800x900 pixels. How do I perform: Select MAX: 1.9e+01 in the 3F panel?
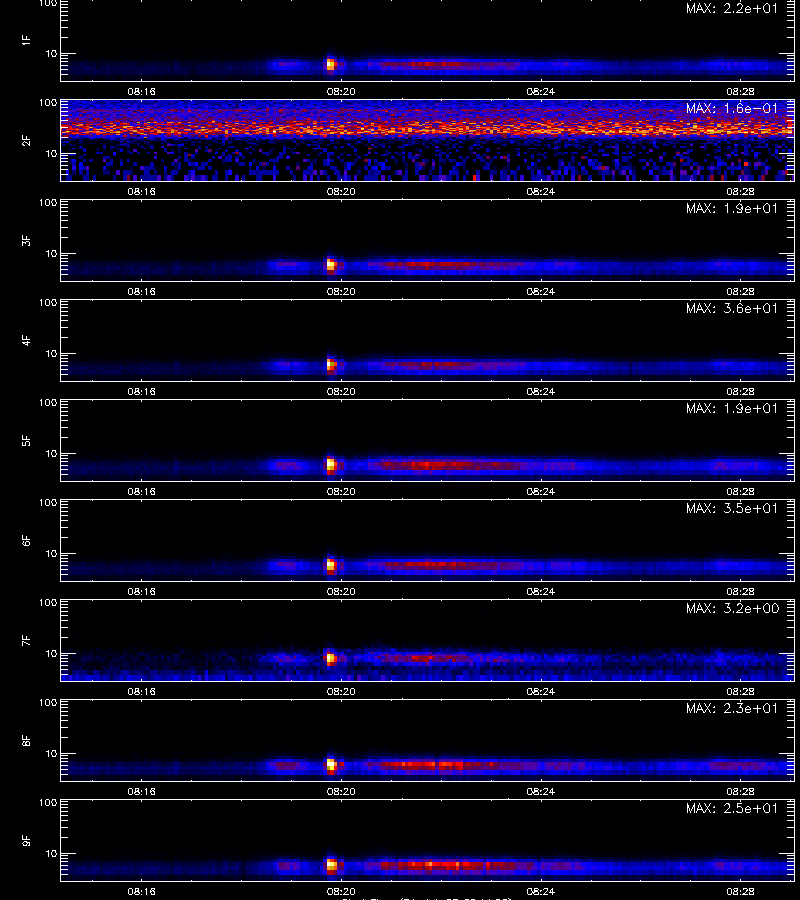732,208
